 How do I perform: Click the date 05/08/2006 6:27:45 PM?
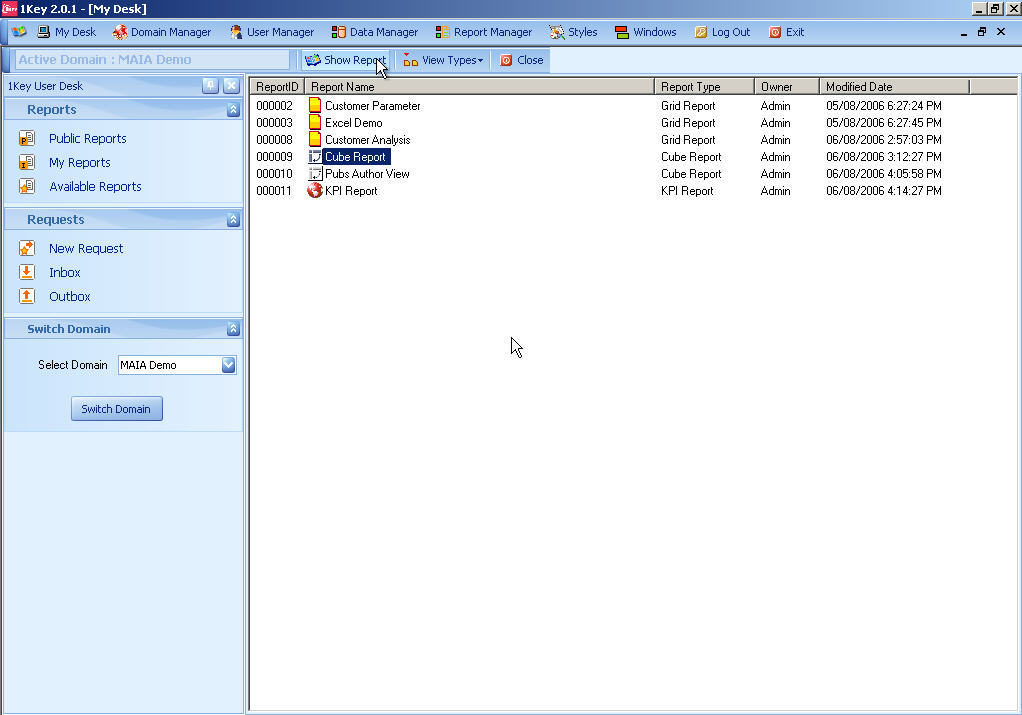click(x=883, y=123)
